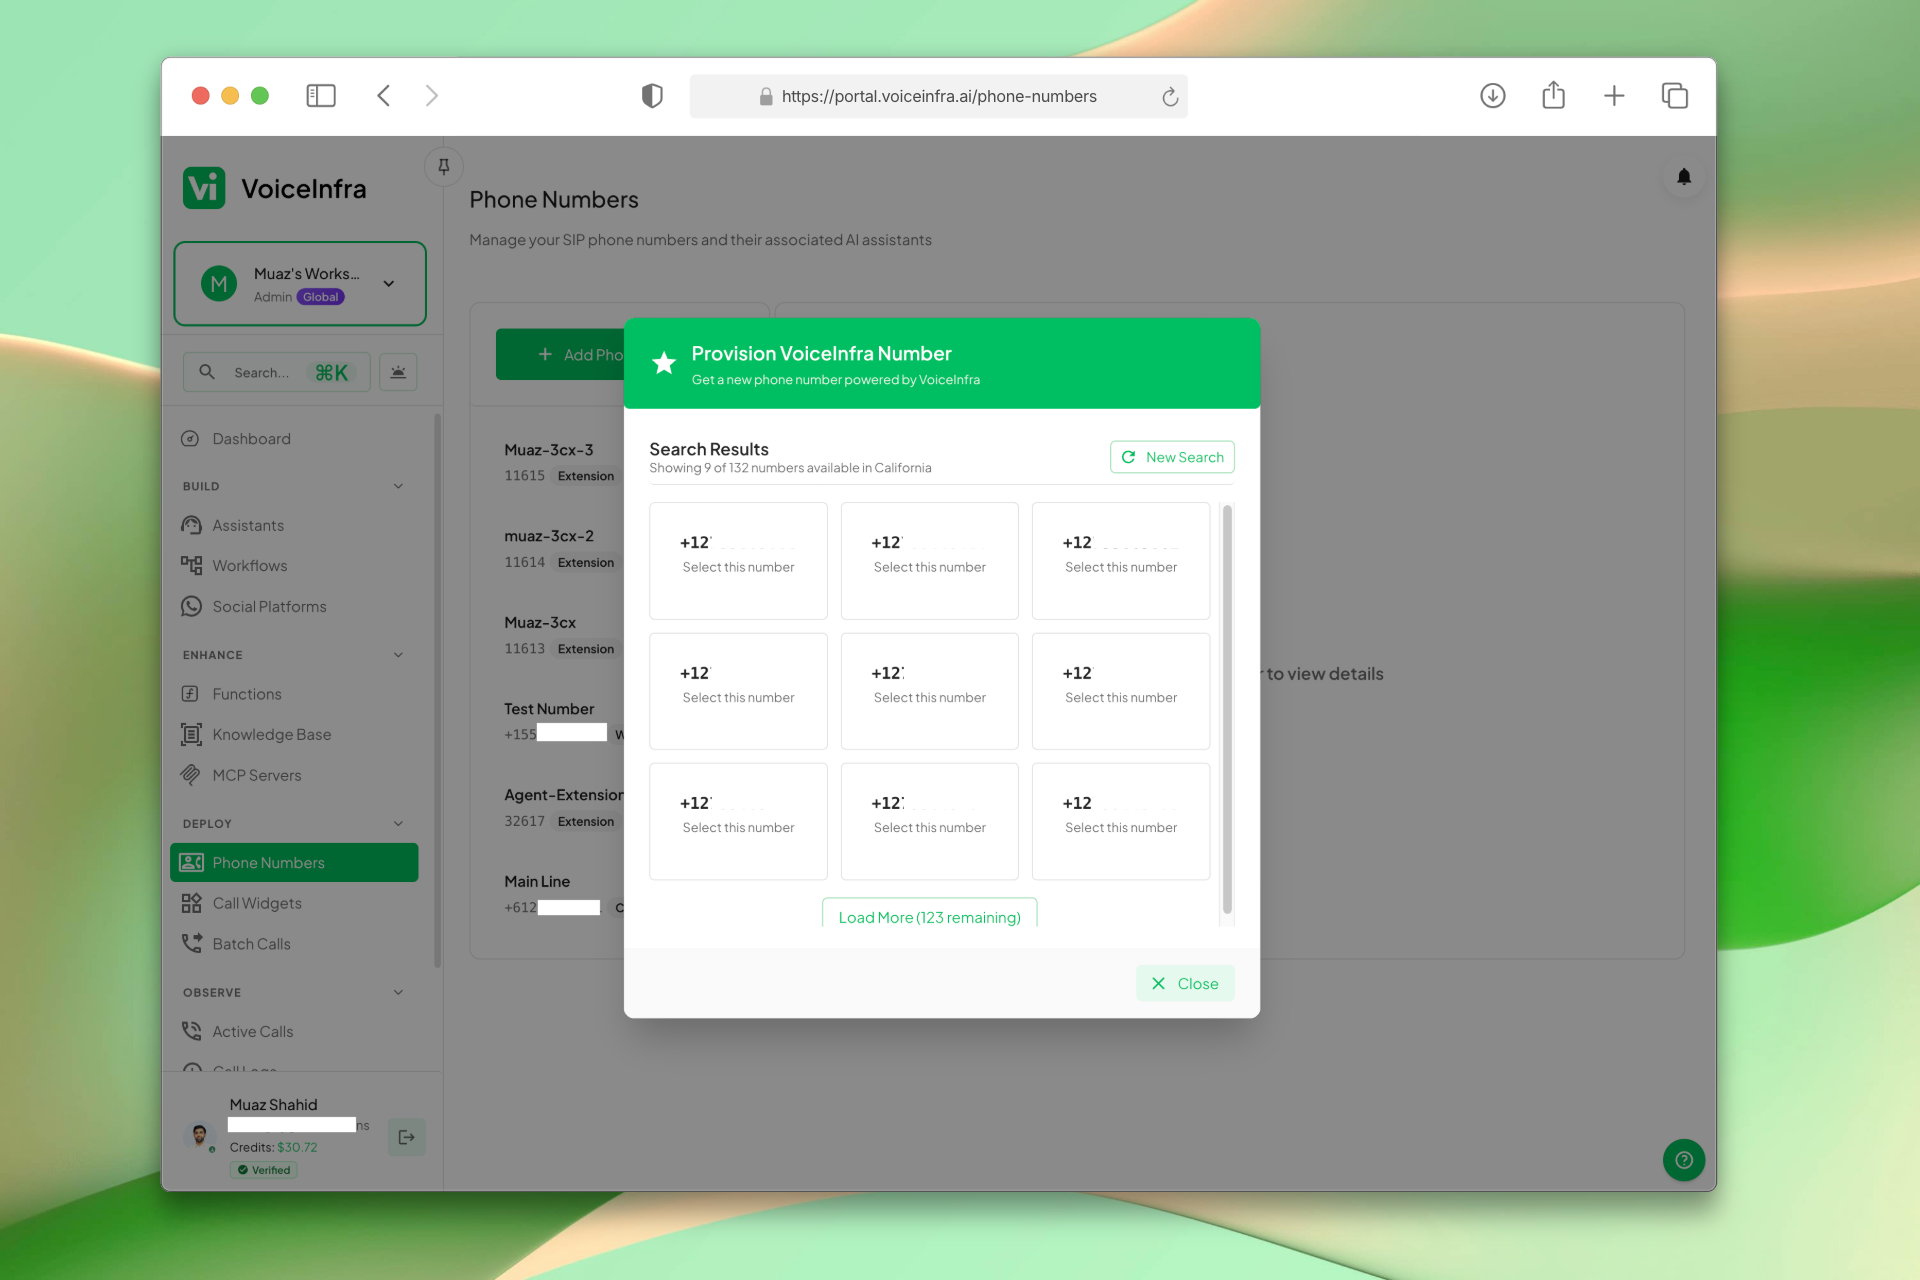Click the search results scrollbar

1227,710
